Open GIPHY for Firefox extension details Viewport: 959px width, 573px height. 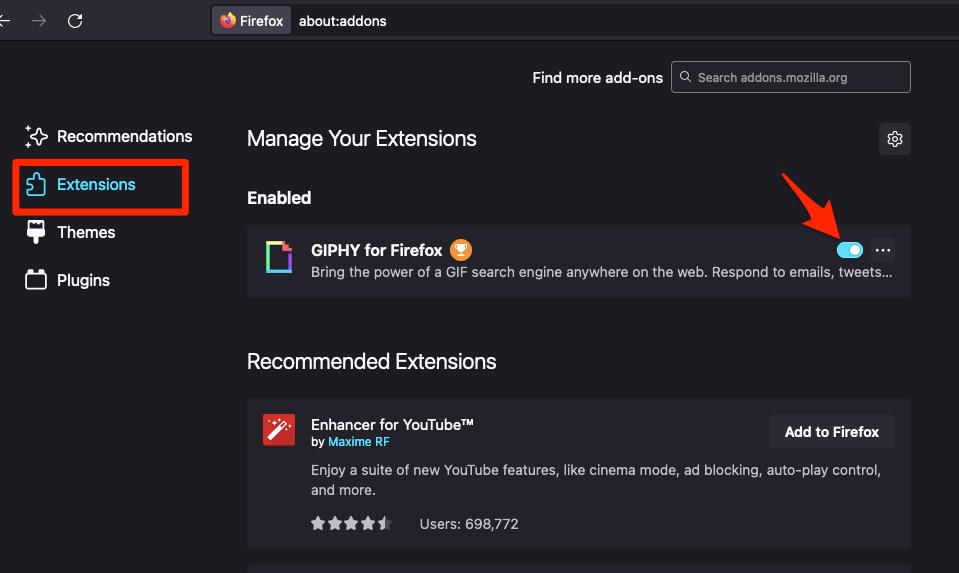(x=376, y=250)
